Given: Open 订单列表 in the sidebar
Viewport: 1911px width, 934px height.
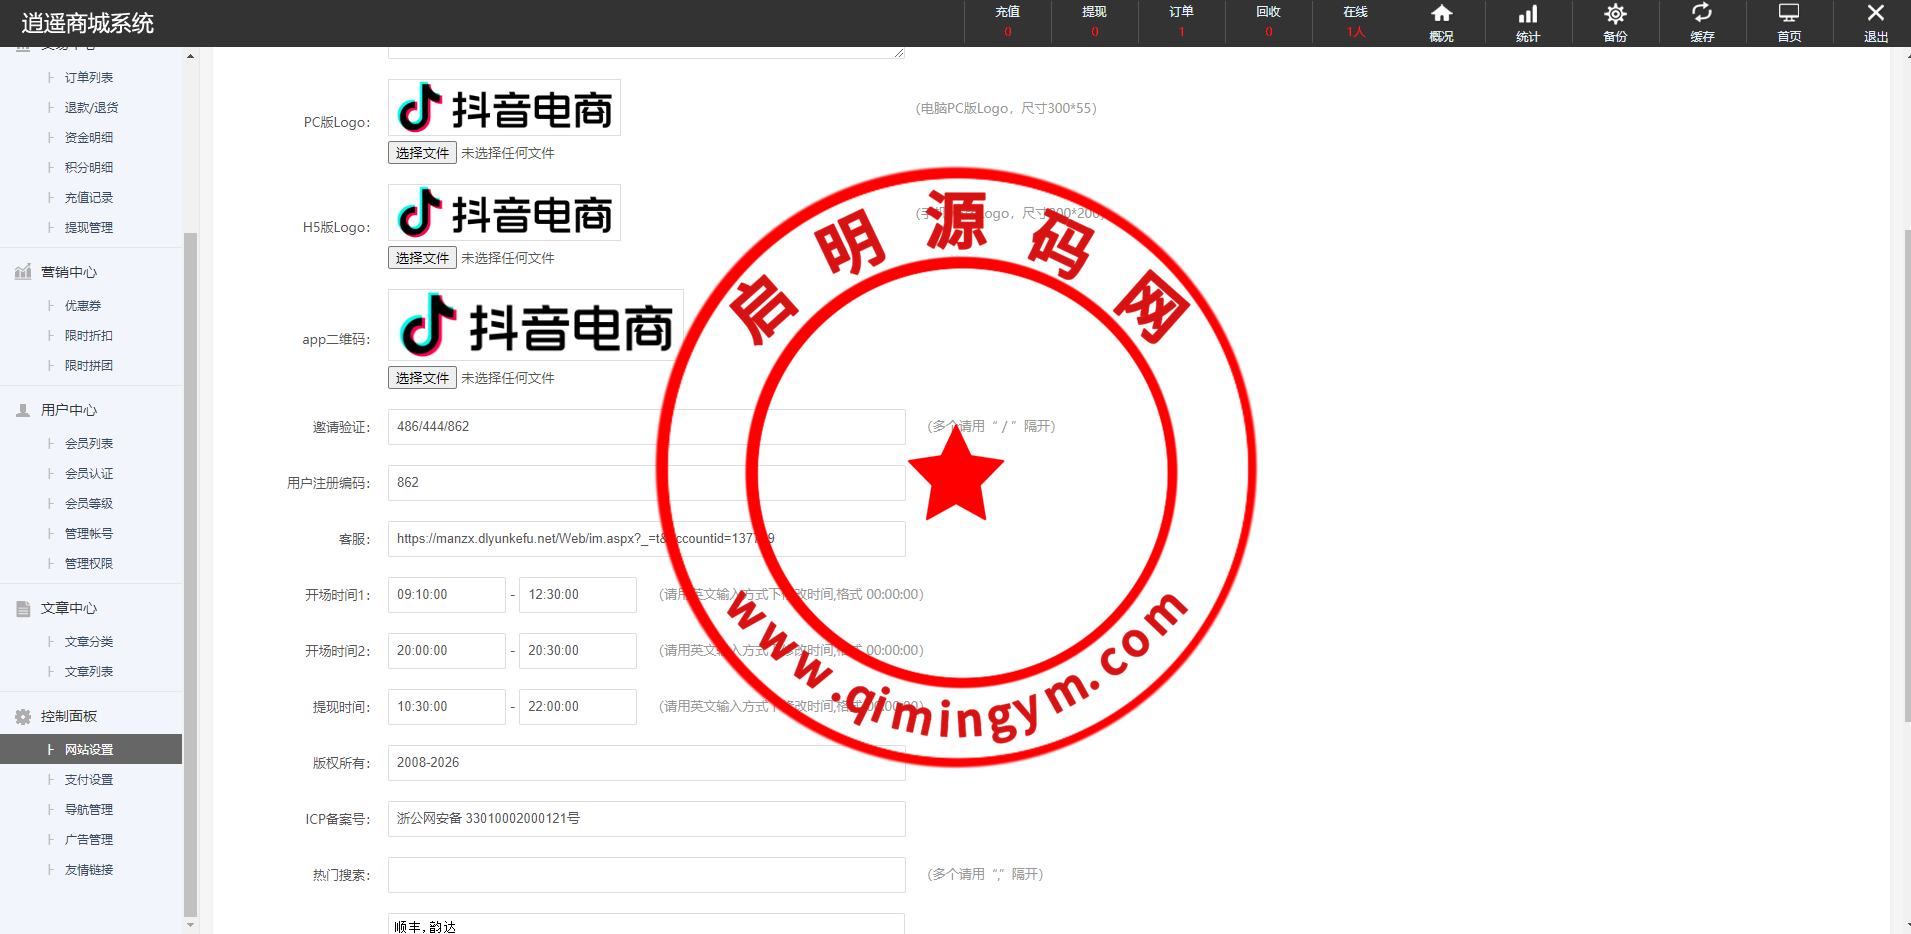Looking at the screenshot, I should click(x=89, y=78).
